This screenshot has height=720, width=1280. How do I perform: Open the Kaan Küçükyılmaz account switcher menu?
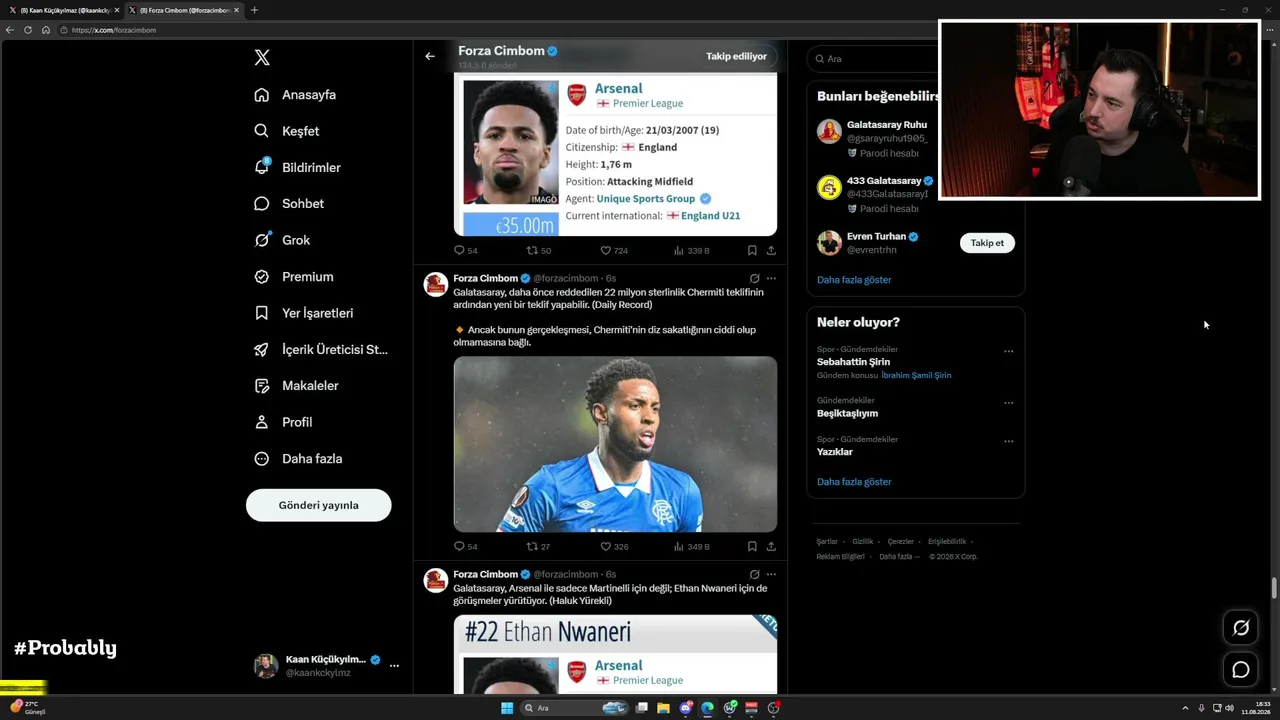point(327,665)
